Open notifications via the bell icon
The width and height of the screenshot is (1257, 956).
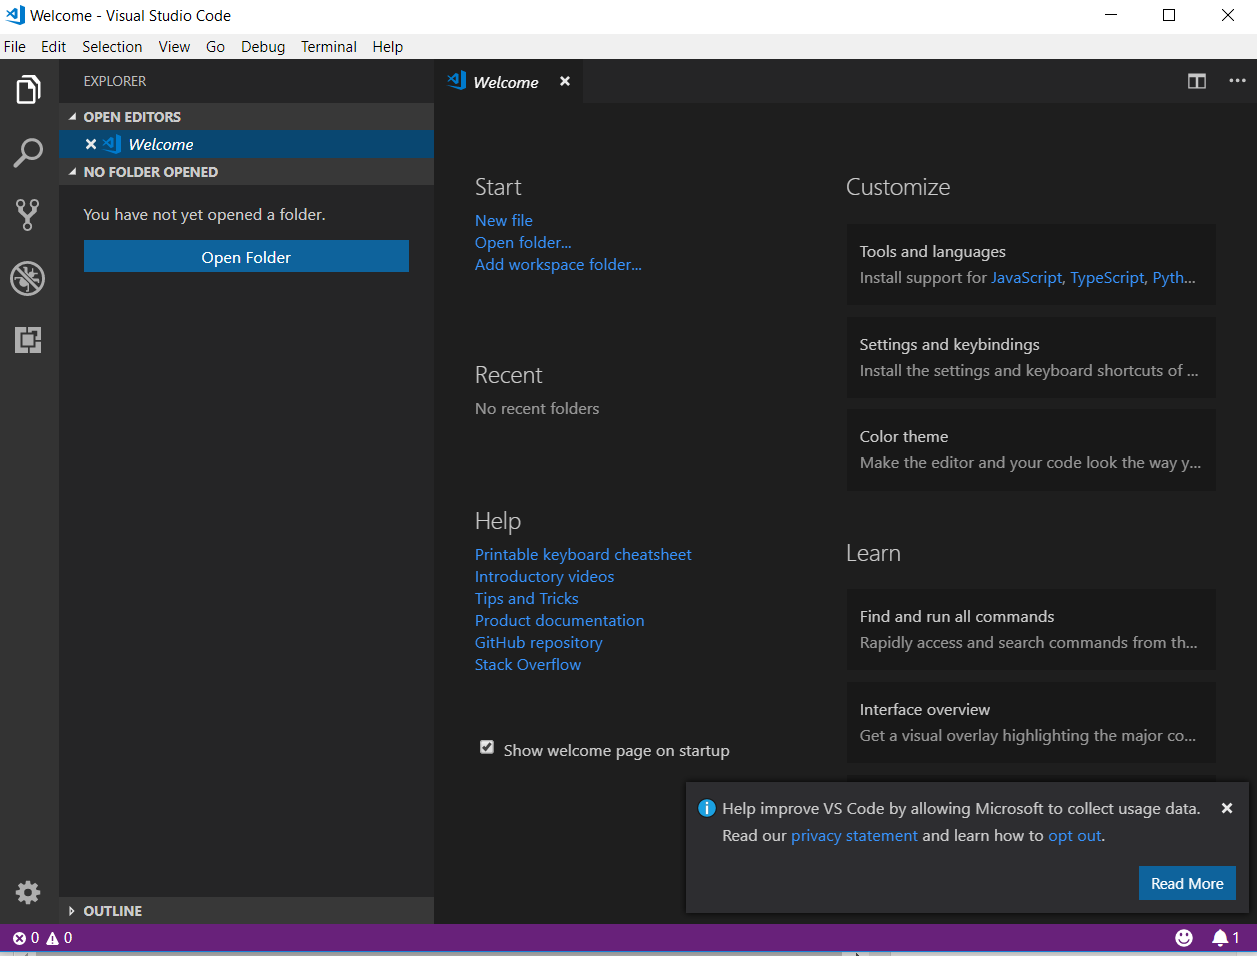[x=1223, y=937]
